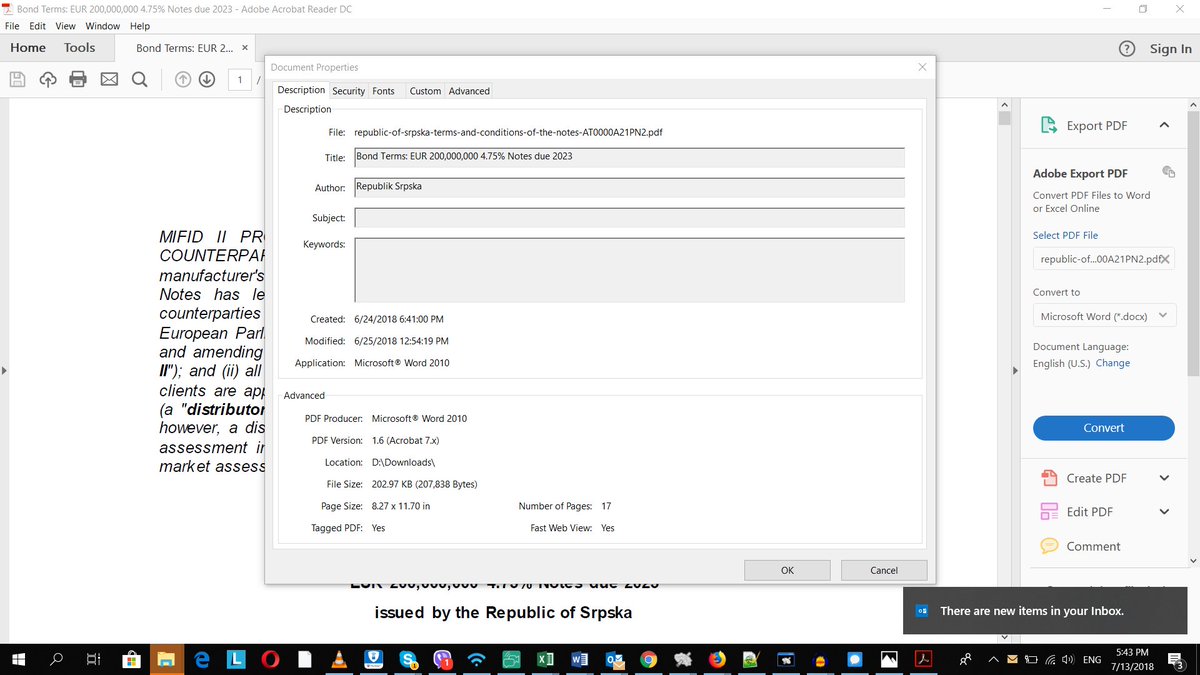Expand left navigation pane arrow
The height and width of the screenshot is (675, 1200).
click(4, 371)
